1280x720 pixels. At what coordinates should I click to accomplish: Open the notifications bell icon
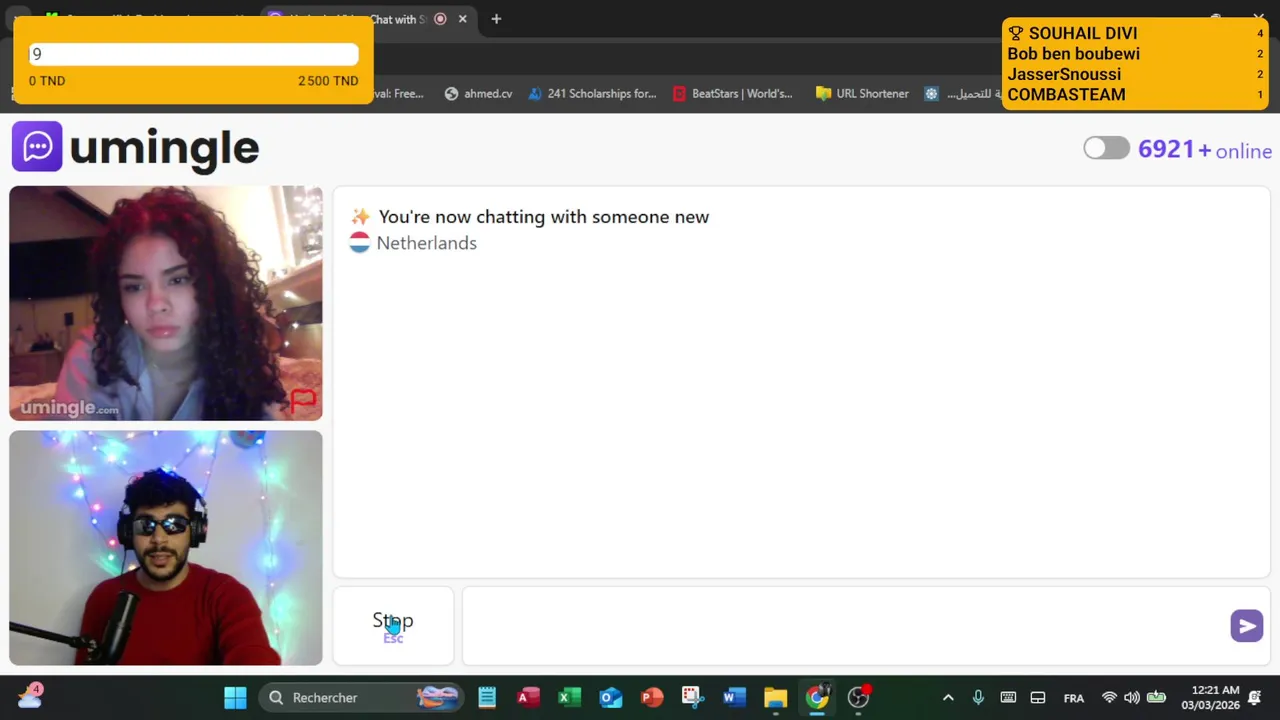1255,698
